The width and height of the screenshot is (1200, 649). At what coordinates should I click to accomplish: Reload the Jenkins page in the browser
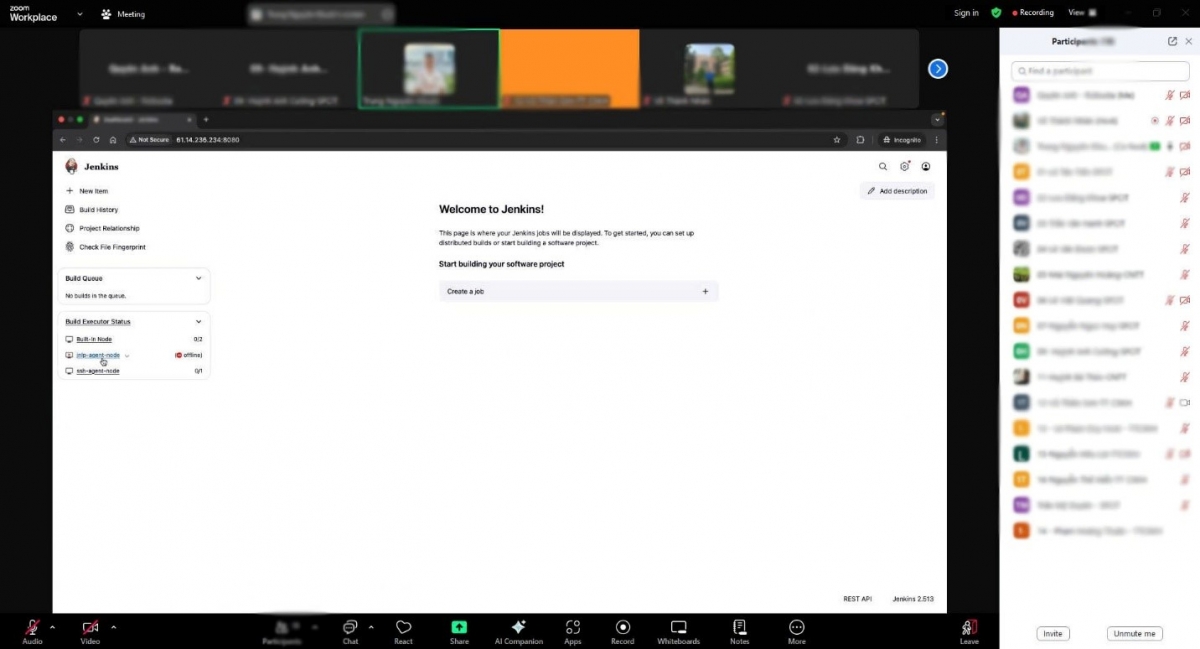point(96,140)
